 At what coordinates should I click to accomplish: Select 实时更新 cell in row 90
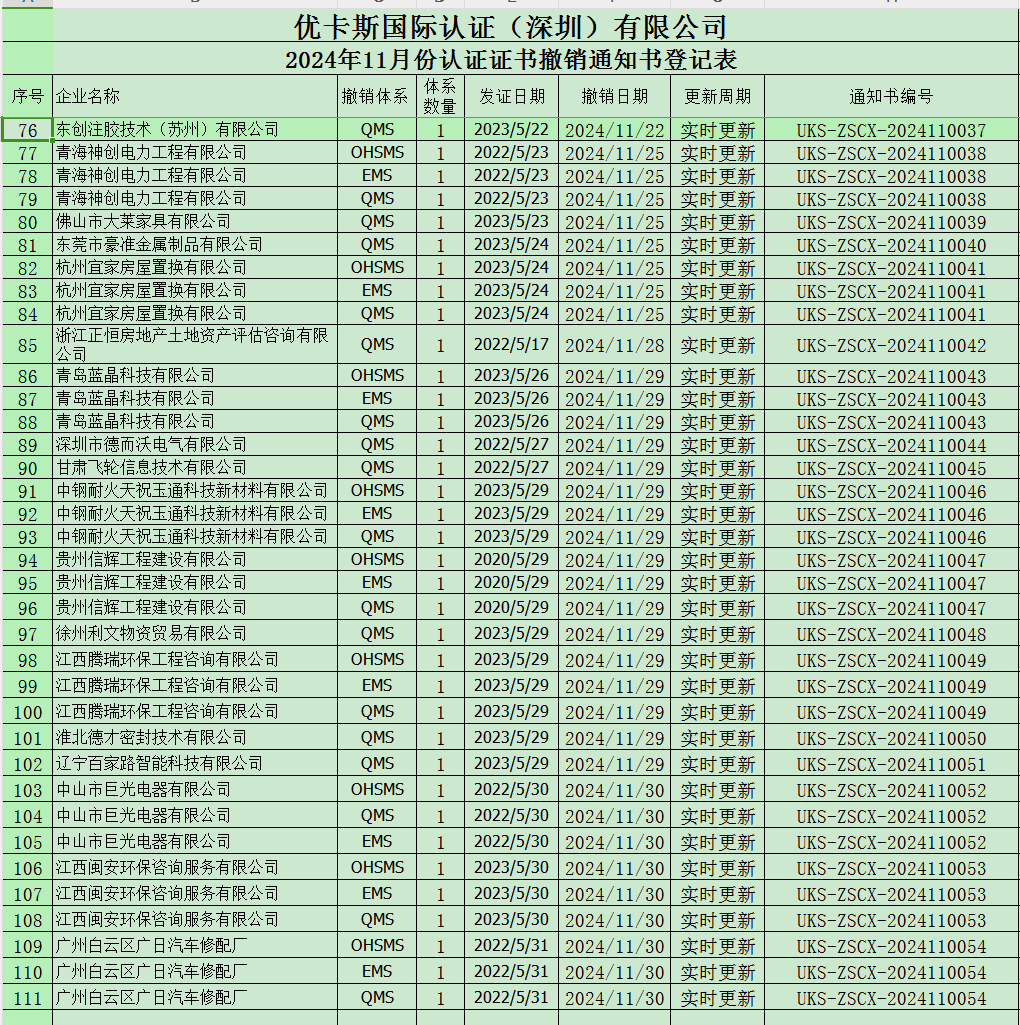tap(717, 467)
